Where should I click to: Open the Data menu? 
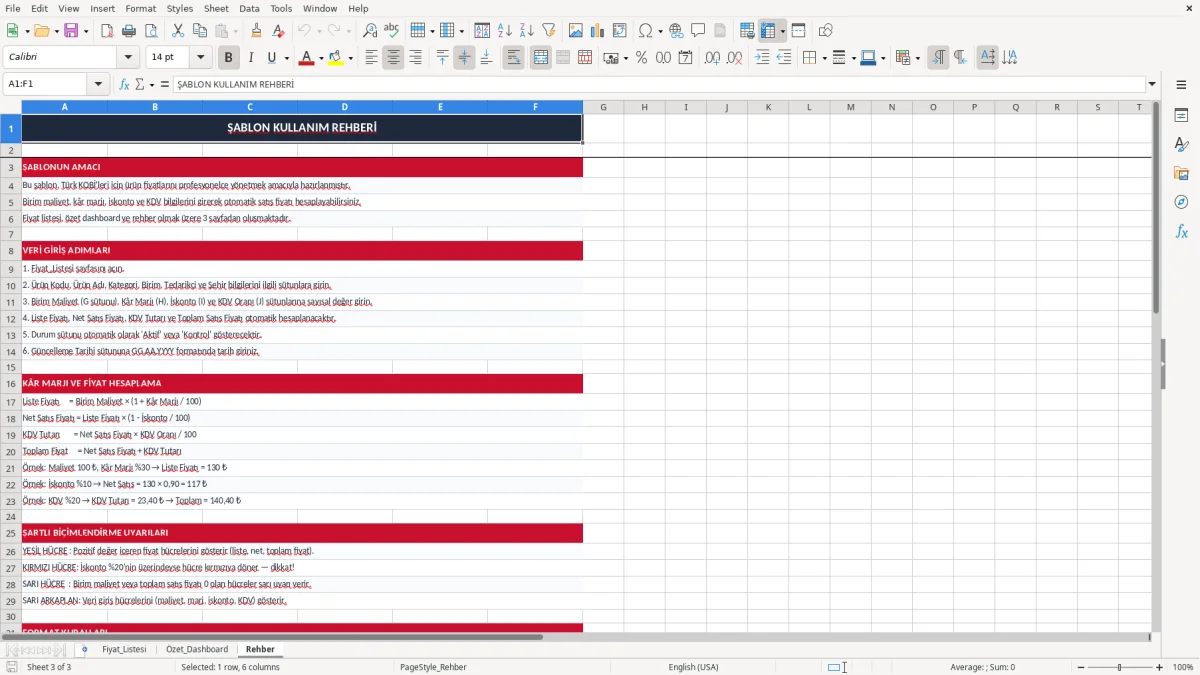tap(249, 8)
